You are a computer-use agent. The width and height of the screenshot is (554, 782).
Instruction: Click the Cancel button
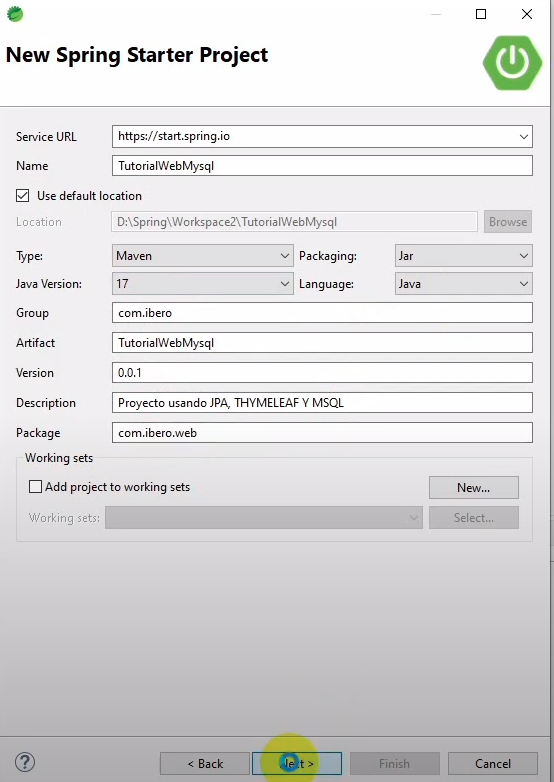click(x=493, y=764)
